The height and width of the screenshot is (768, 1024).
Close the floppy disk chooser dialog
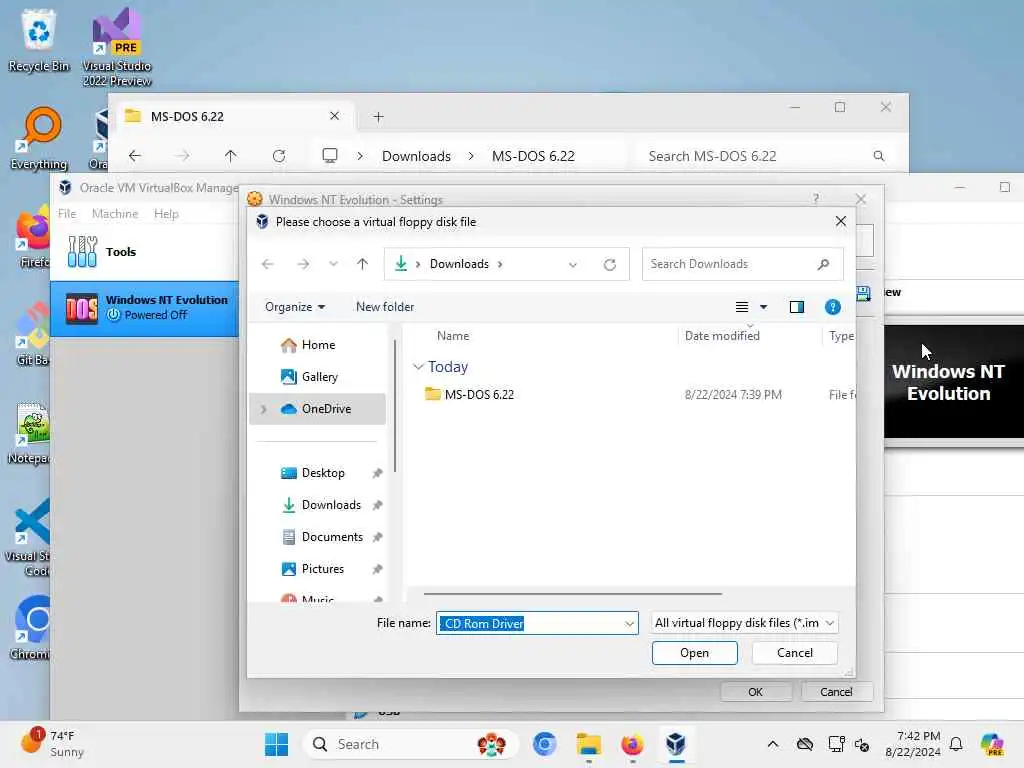click(x=841, y=221)
